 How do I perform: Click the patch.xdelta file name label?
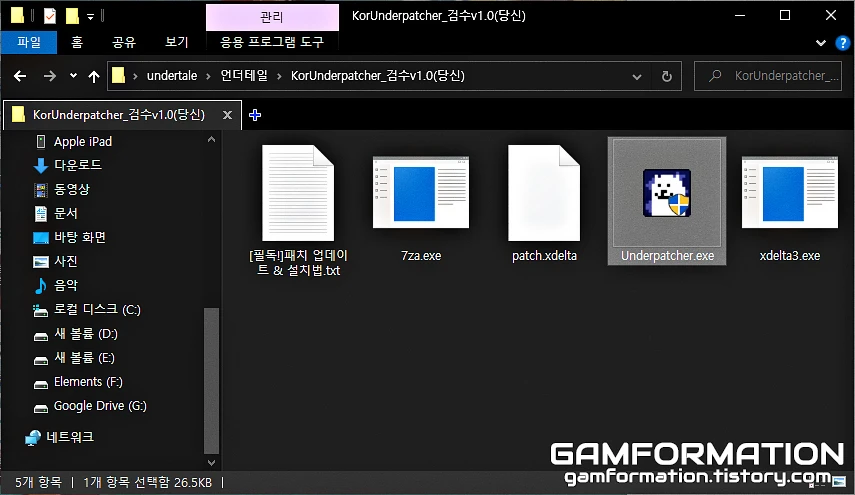544,256
